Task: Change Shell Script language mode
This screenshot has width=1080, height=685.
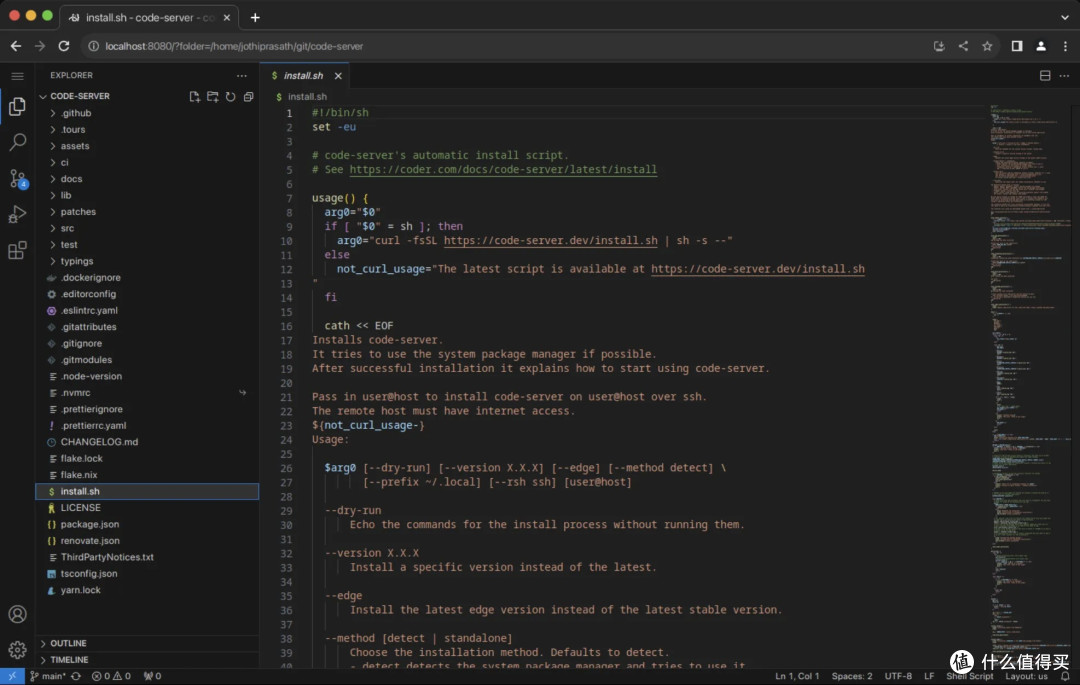Action: click(x=970, y=676)
